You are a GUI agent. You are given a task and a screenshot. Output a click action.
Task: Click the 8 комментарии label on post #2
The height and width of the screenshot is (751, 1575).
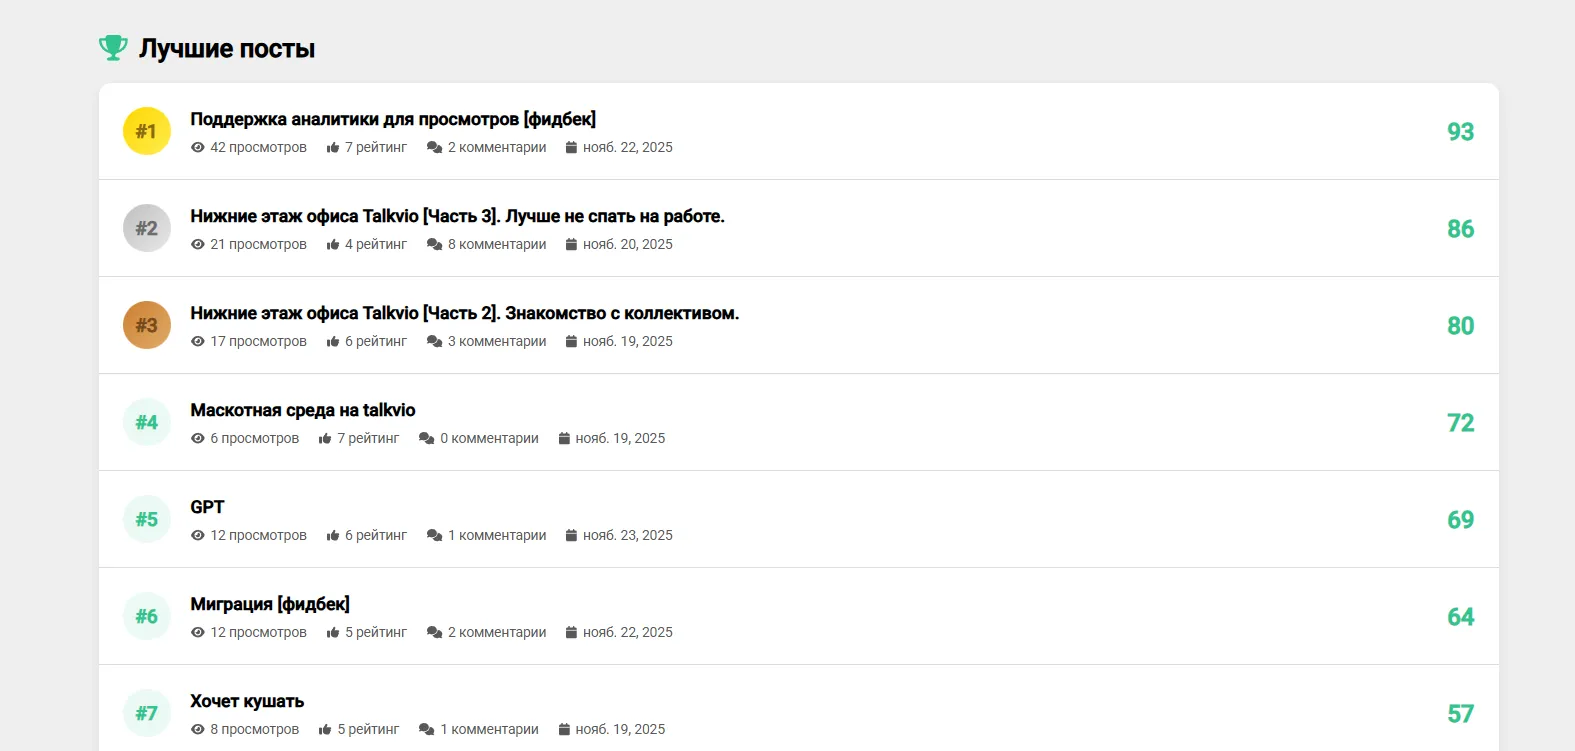(497, 244)
